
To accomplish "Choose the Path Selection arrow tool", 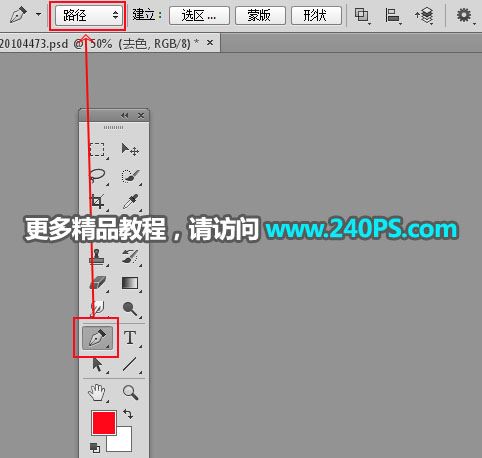I will (x=97, y=364).
